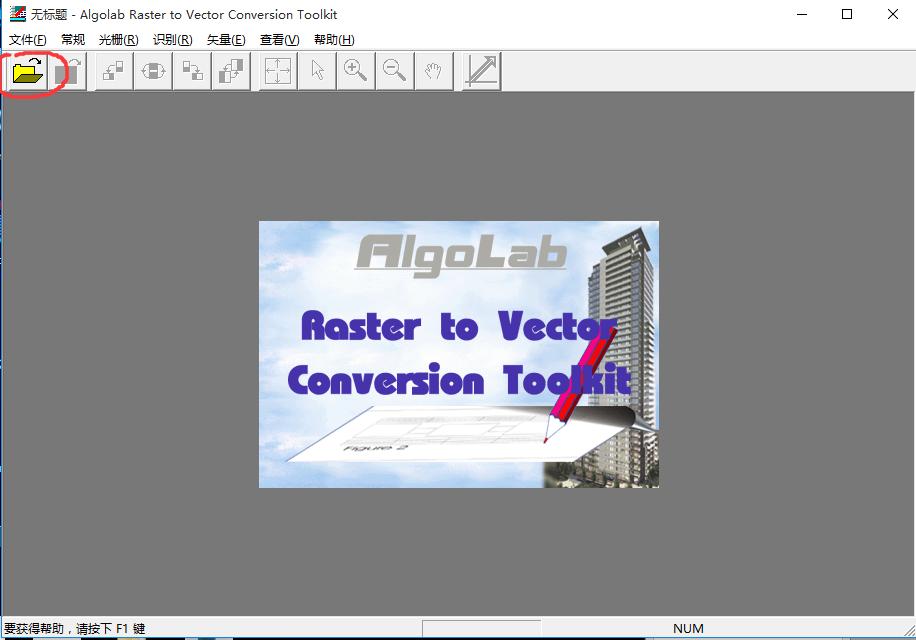
Task: Open the 矢量(E) menu
Action: click(225, 39)
